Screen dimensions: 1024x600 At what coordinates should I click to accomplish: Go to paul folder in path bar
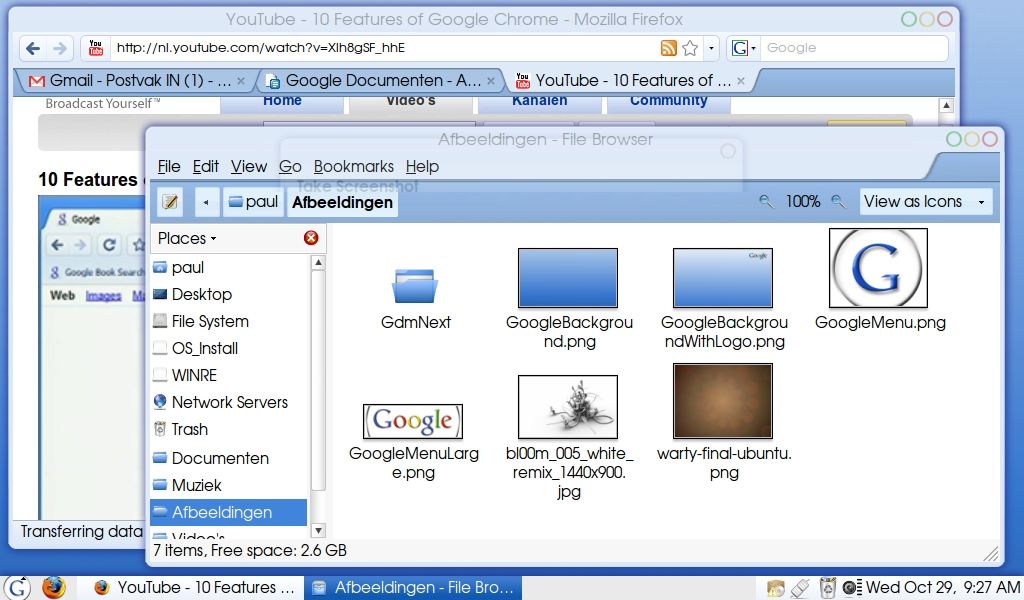coord(253,202)
